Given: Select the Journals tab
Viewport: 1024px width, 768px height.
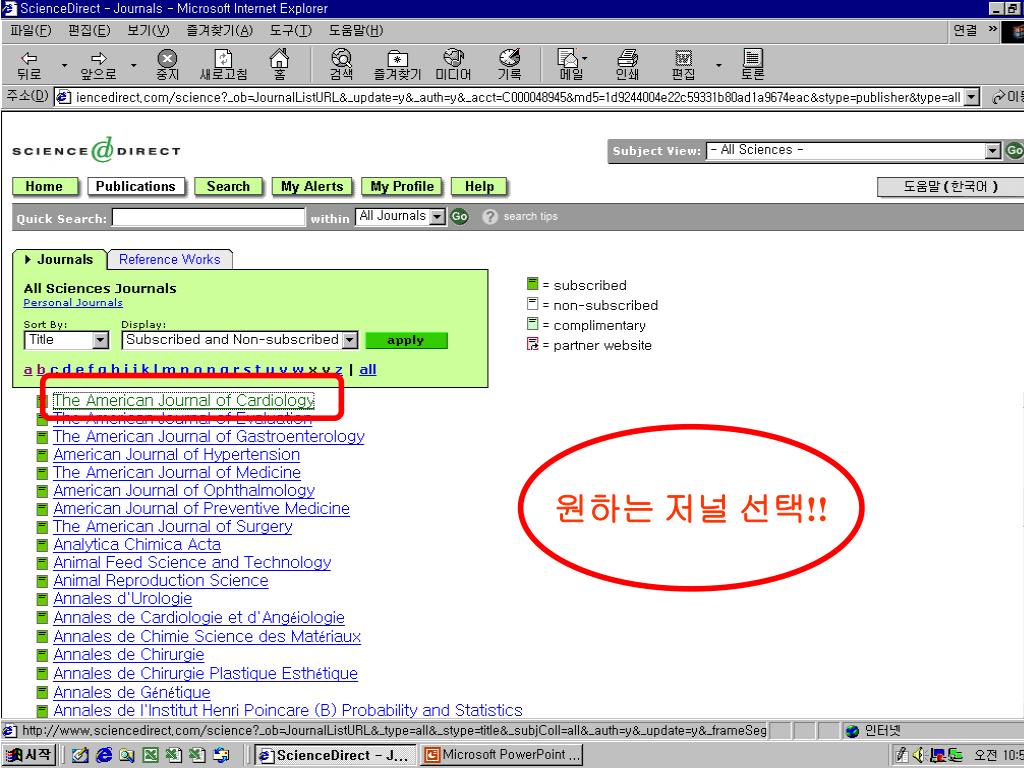Looking at the screenshot, I should [59, 259].
